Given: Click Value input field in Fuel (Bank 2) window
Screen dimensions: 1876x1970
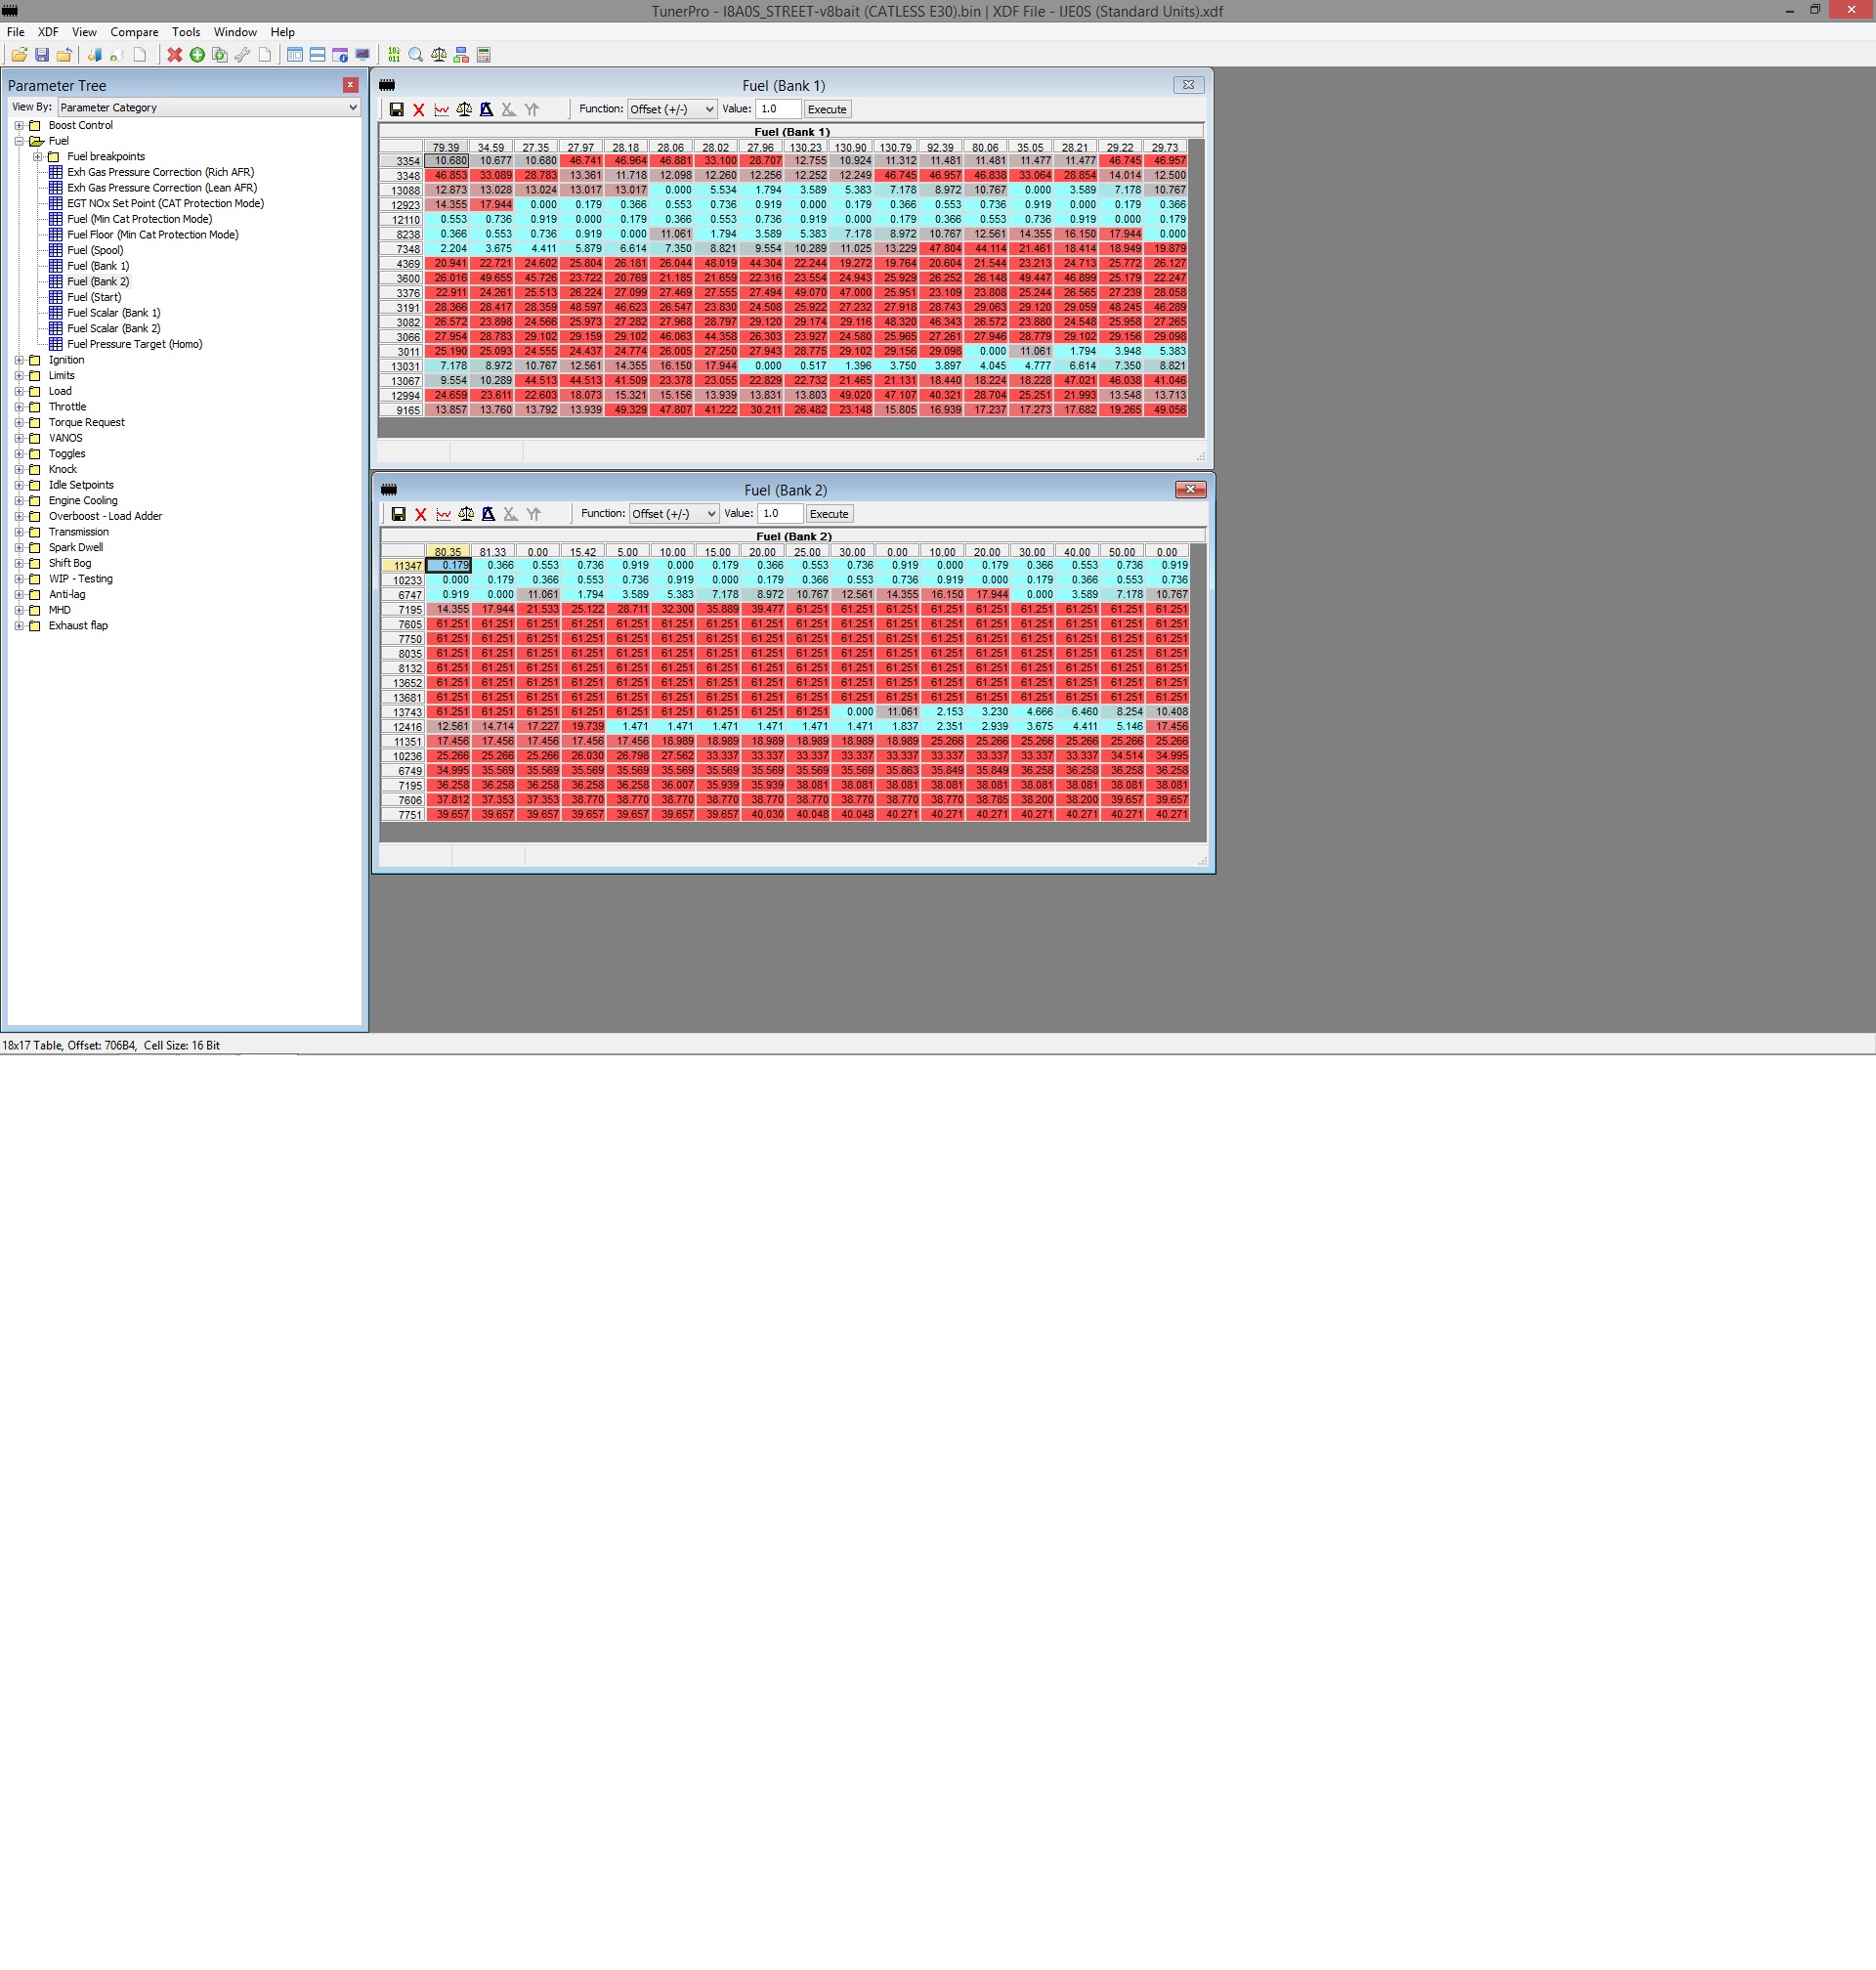Looking at the screenshot, I should point(780,514).
